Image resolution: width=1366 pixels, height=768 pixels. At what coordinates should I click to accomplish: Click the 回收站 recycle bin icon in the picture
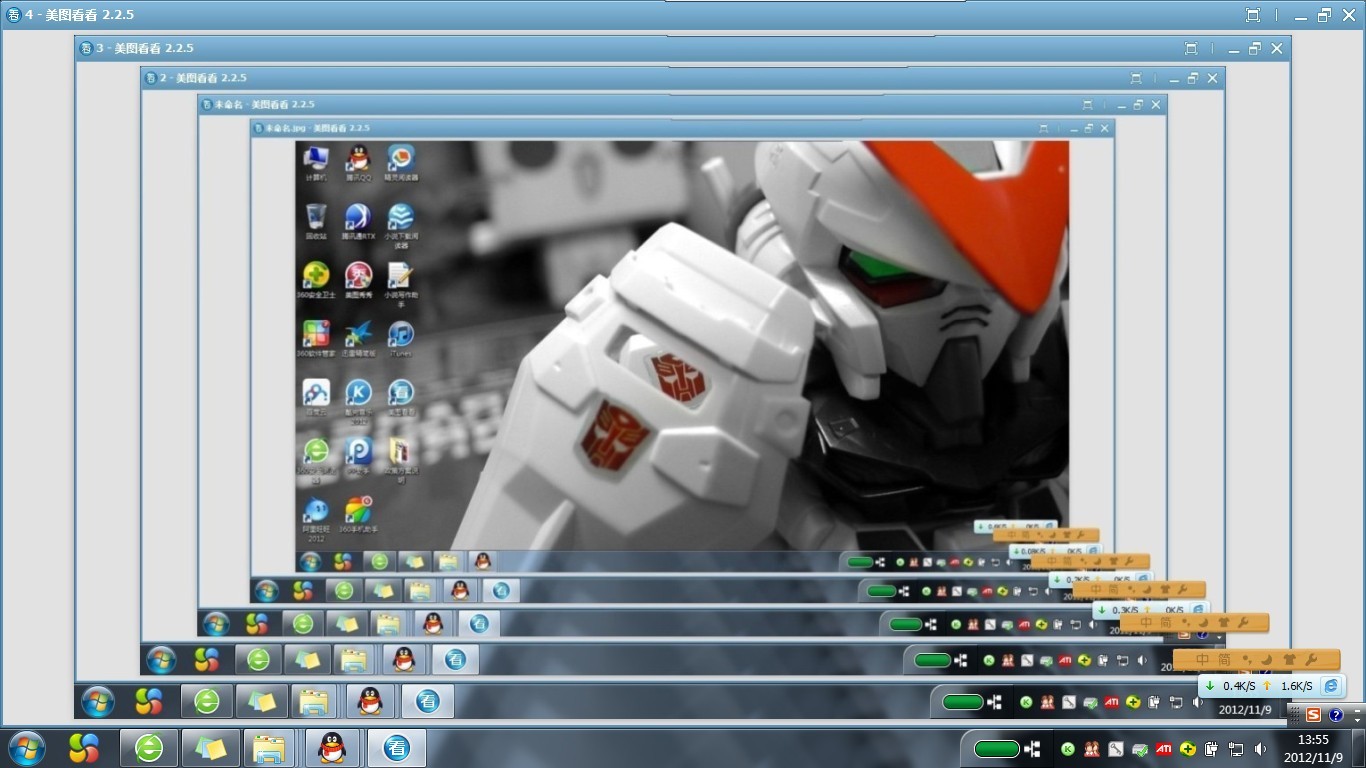[316, 222]
